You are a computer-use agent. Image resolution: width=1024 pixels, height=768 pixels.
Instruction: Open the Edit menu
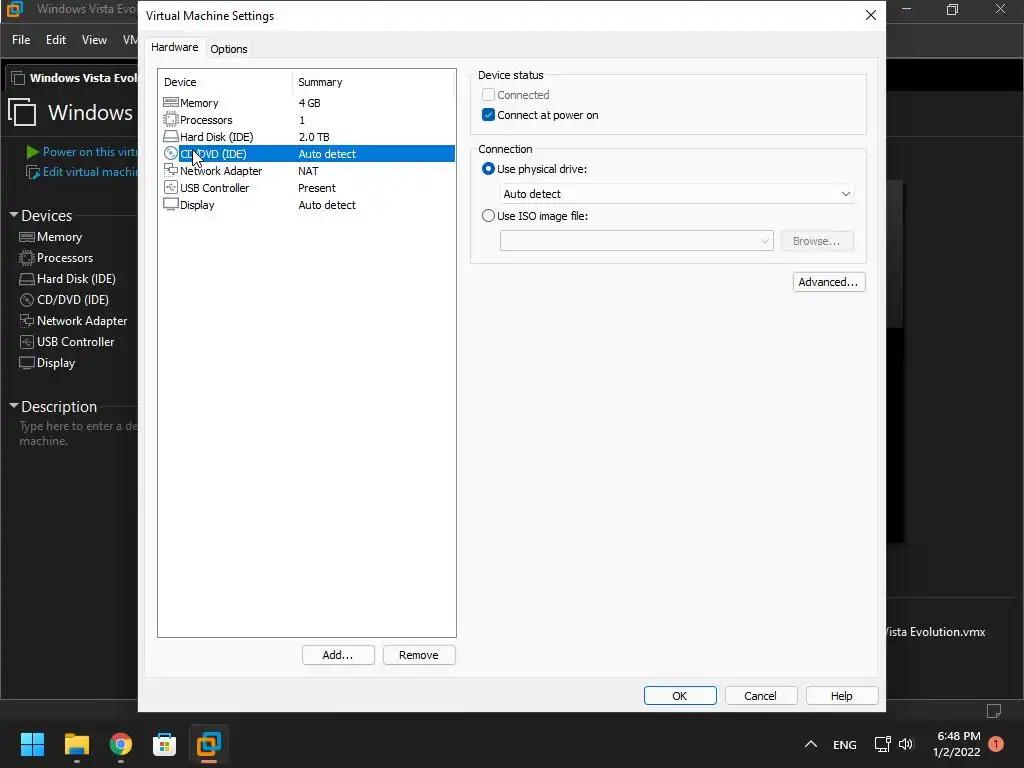tap(56, 40)
